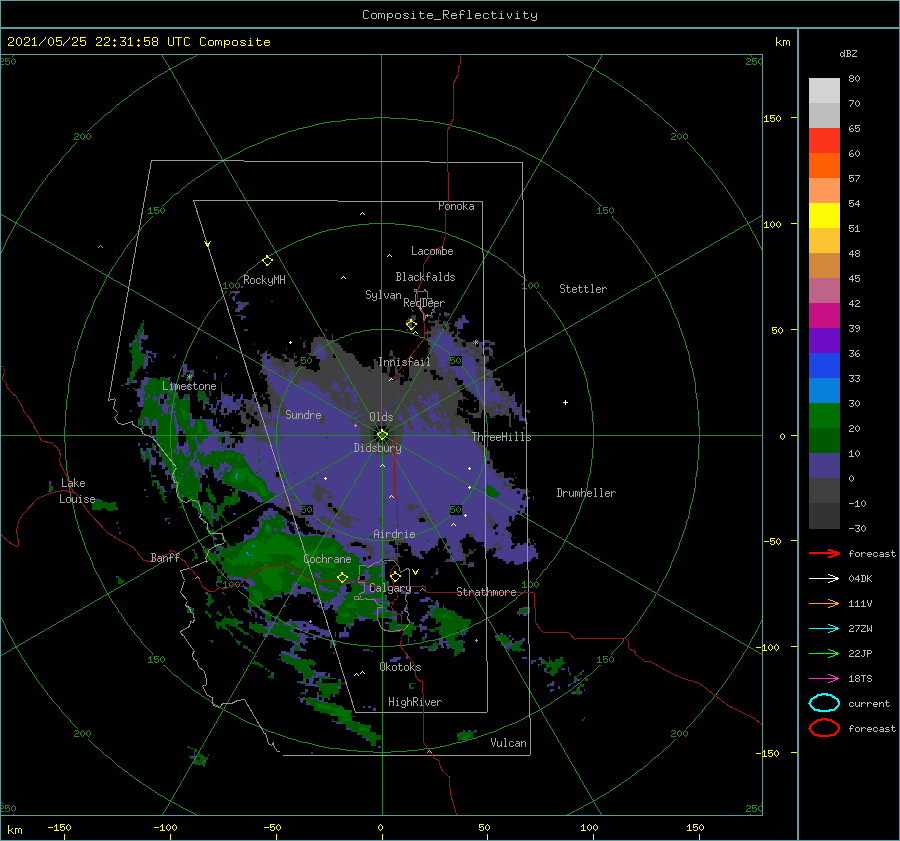This screenshot has width=900, height=841.
Task: Select the 10 dBZ dark green swatch
Action: pos(824,440)
